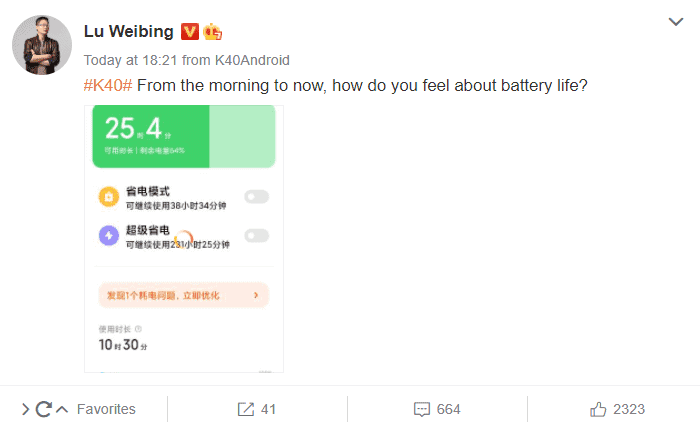
Task: Click the emoji badge beside the username
Action: pyautogui.click(x=212, y=31)
